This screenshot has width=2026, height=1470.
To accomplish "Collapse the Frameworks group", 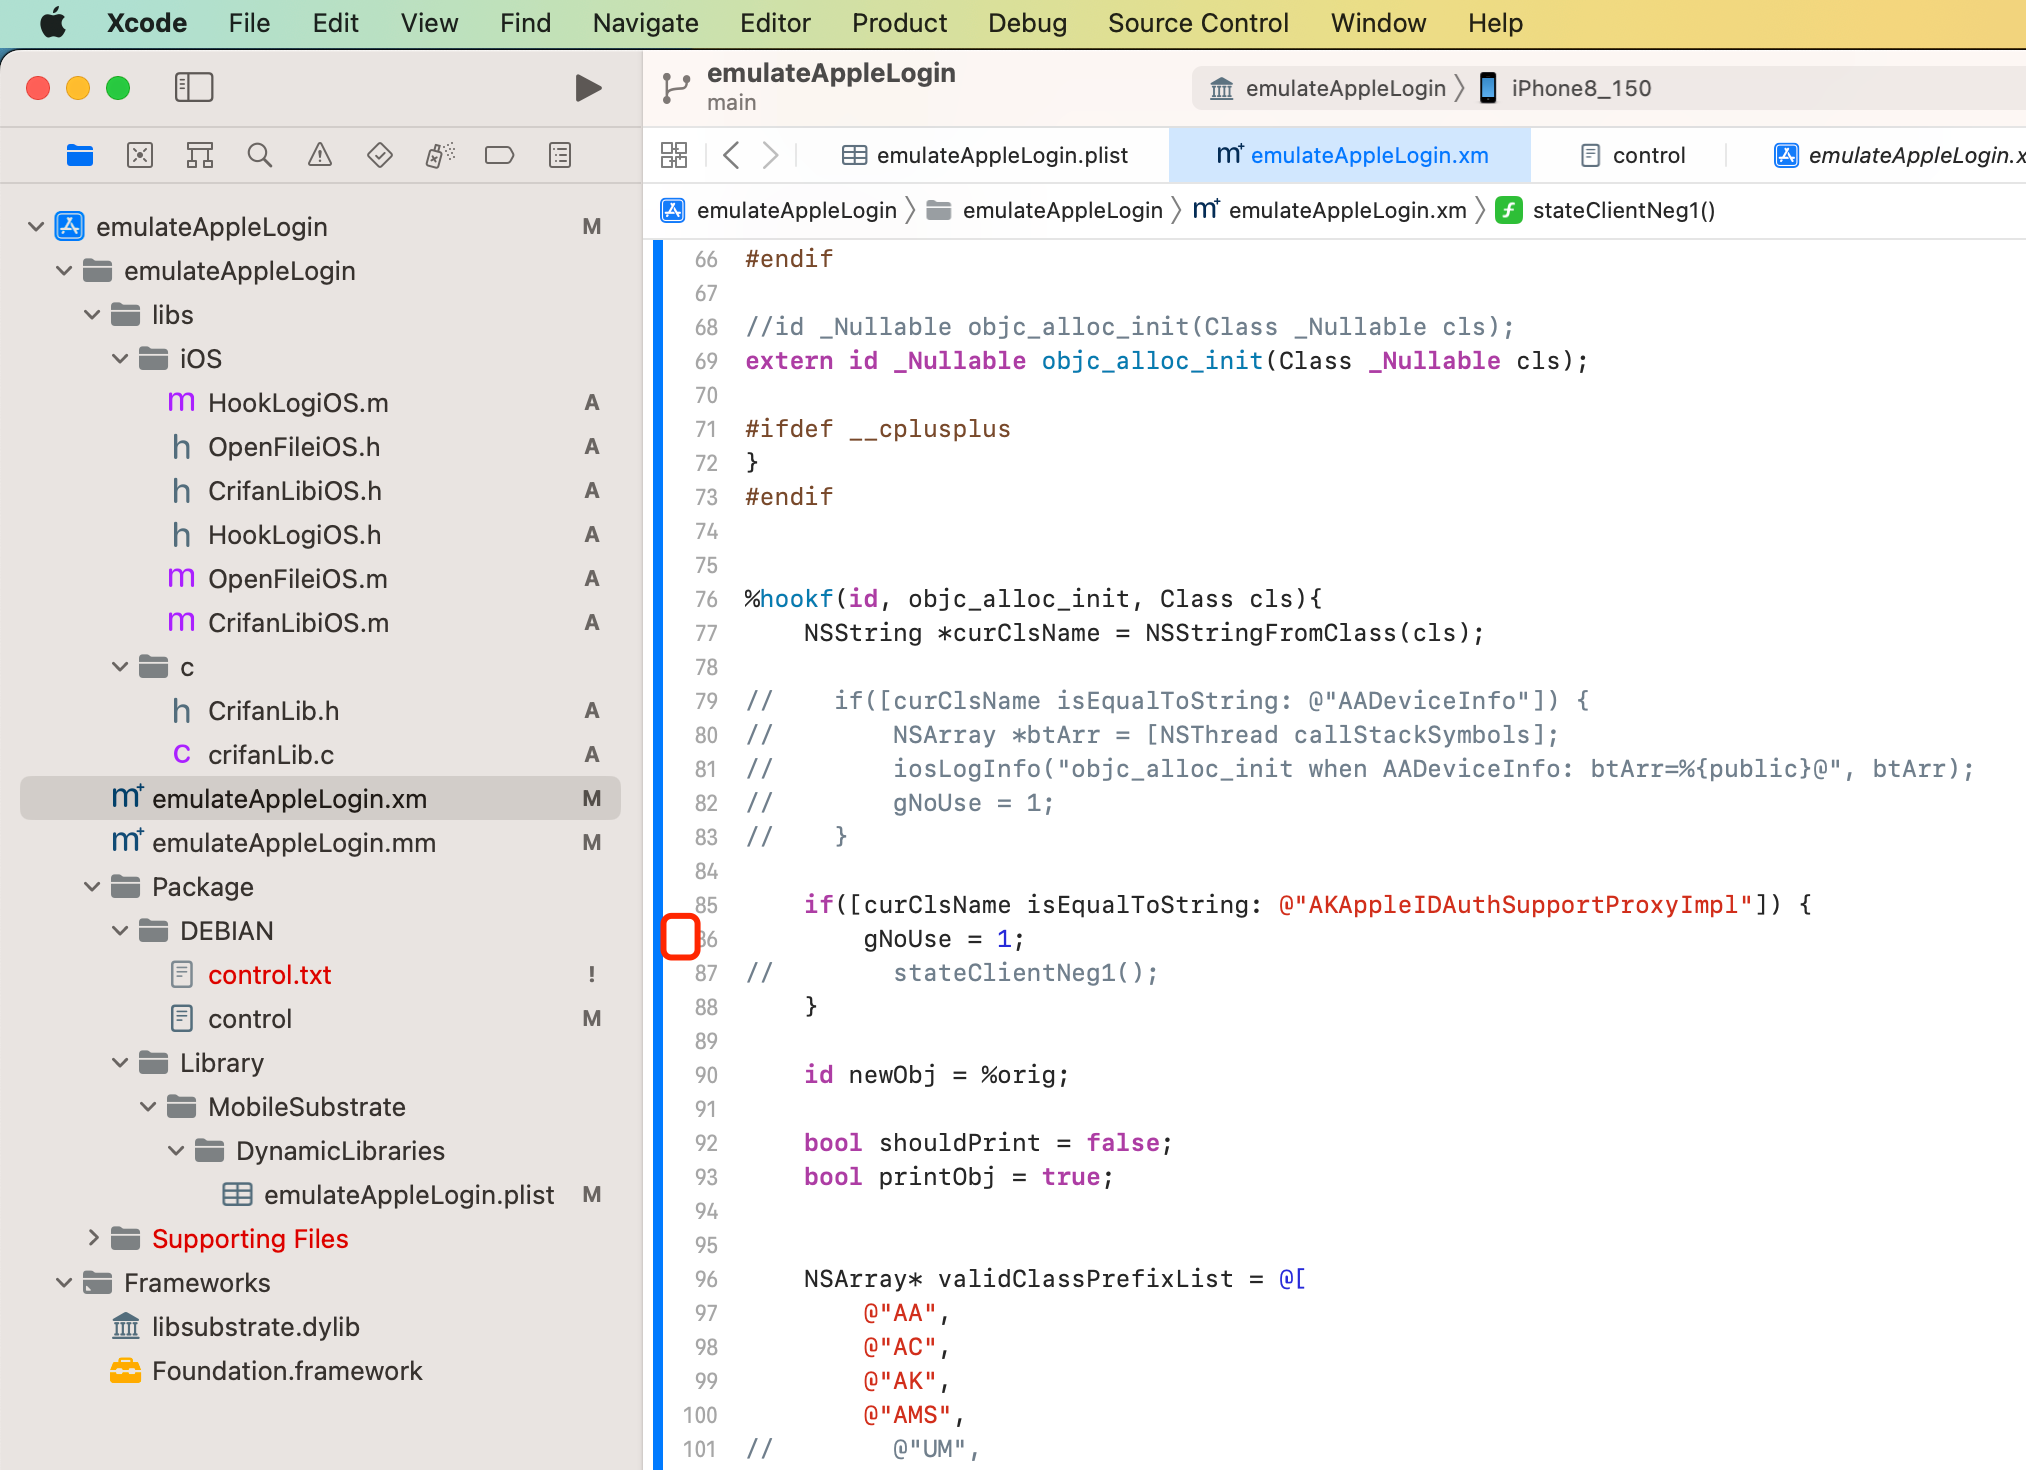I will (64, 1283).
